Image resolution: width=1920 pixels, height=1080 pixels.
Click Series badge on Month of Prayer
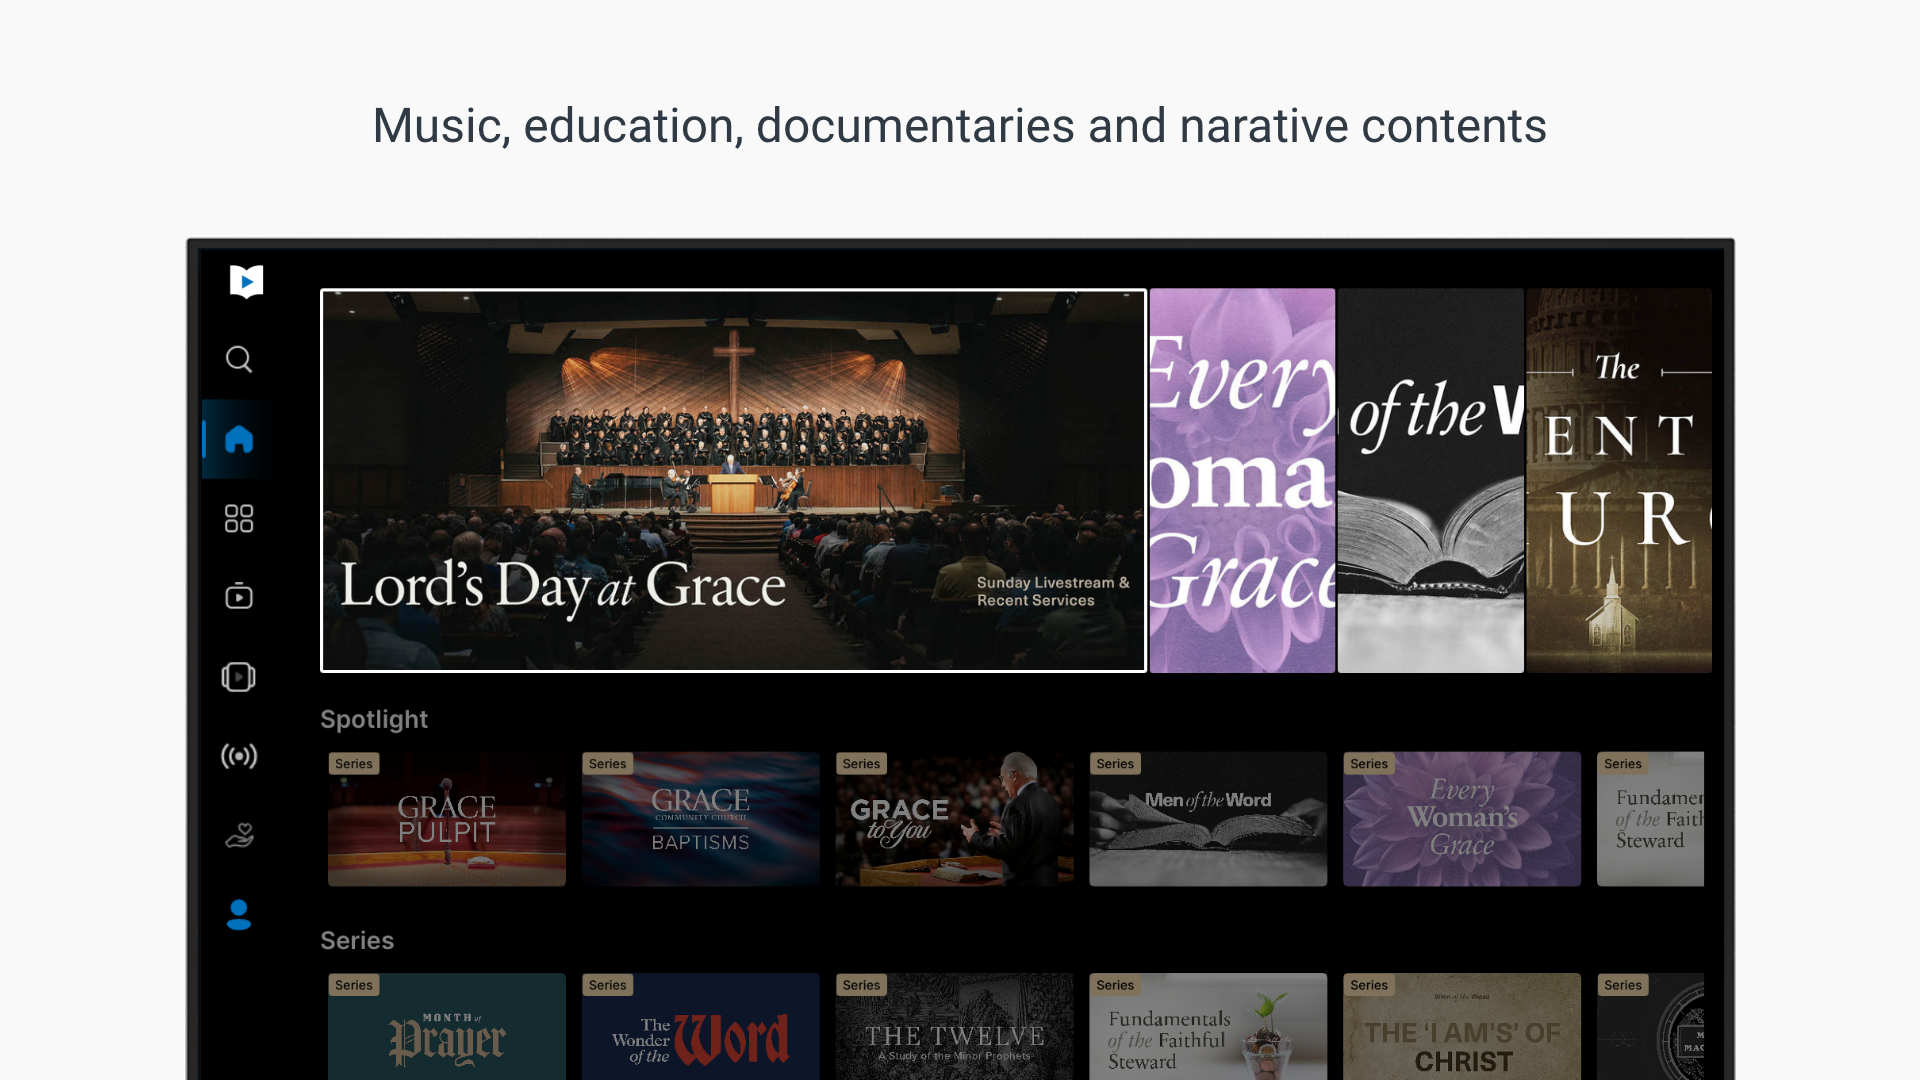coord(354,985)
